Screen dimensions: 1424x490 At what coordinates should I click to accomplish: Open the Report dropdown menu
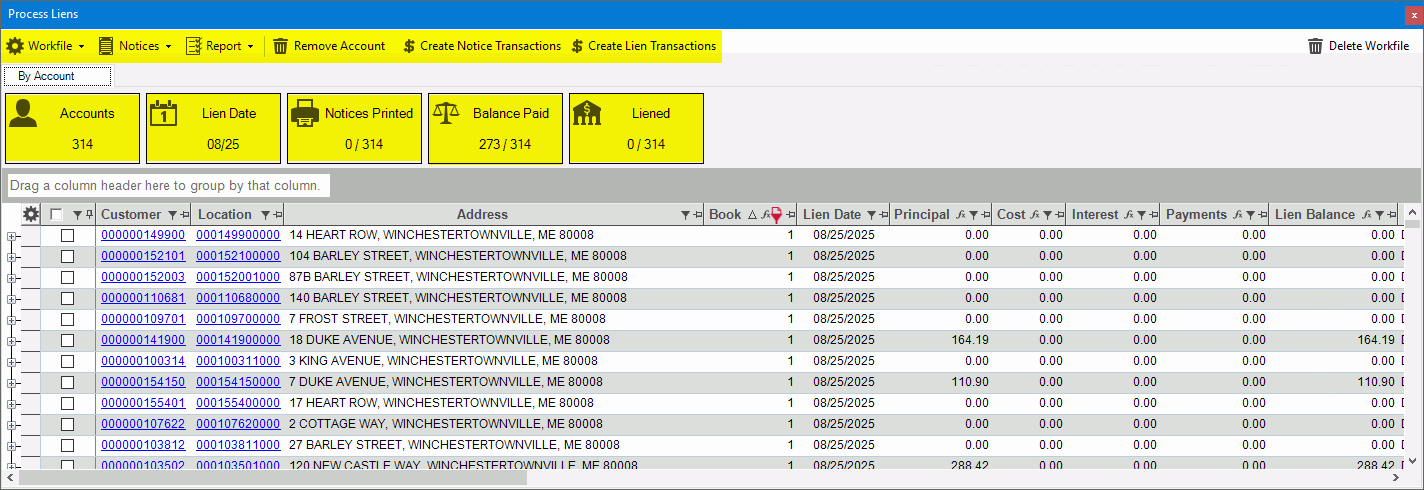220,46
